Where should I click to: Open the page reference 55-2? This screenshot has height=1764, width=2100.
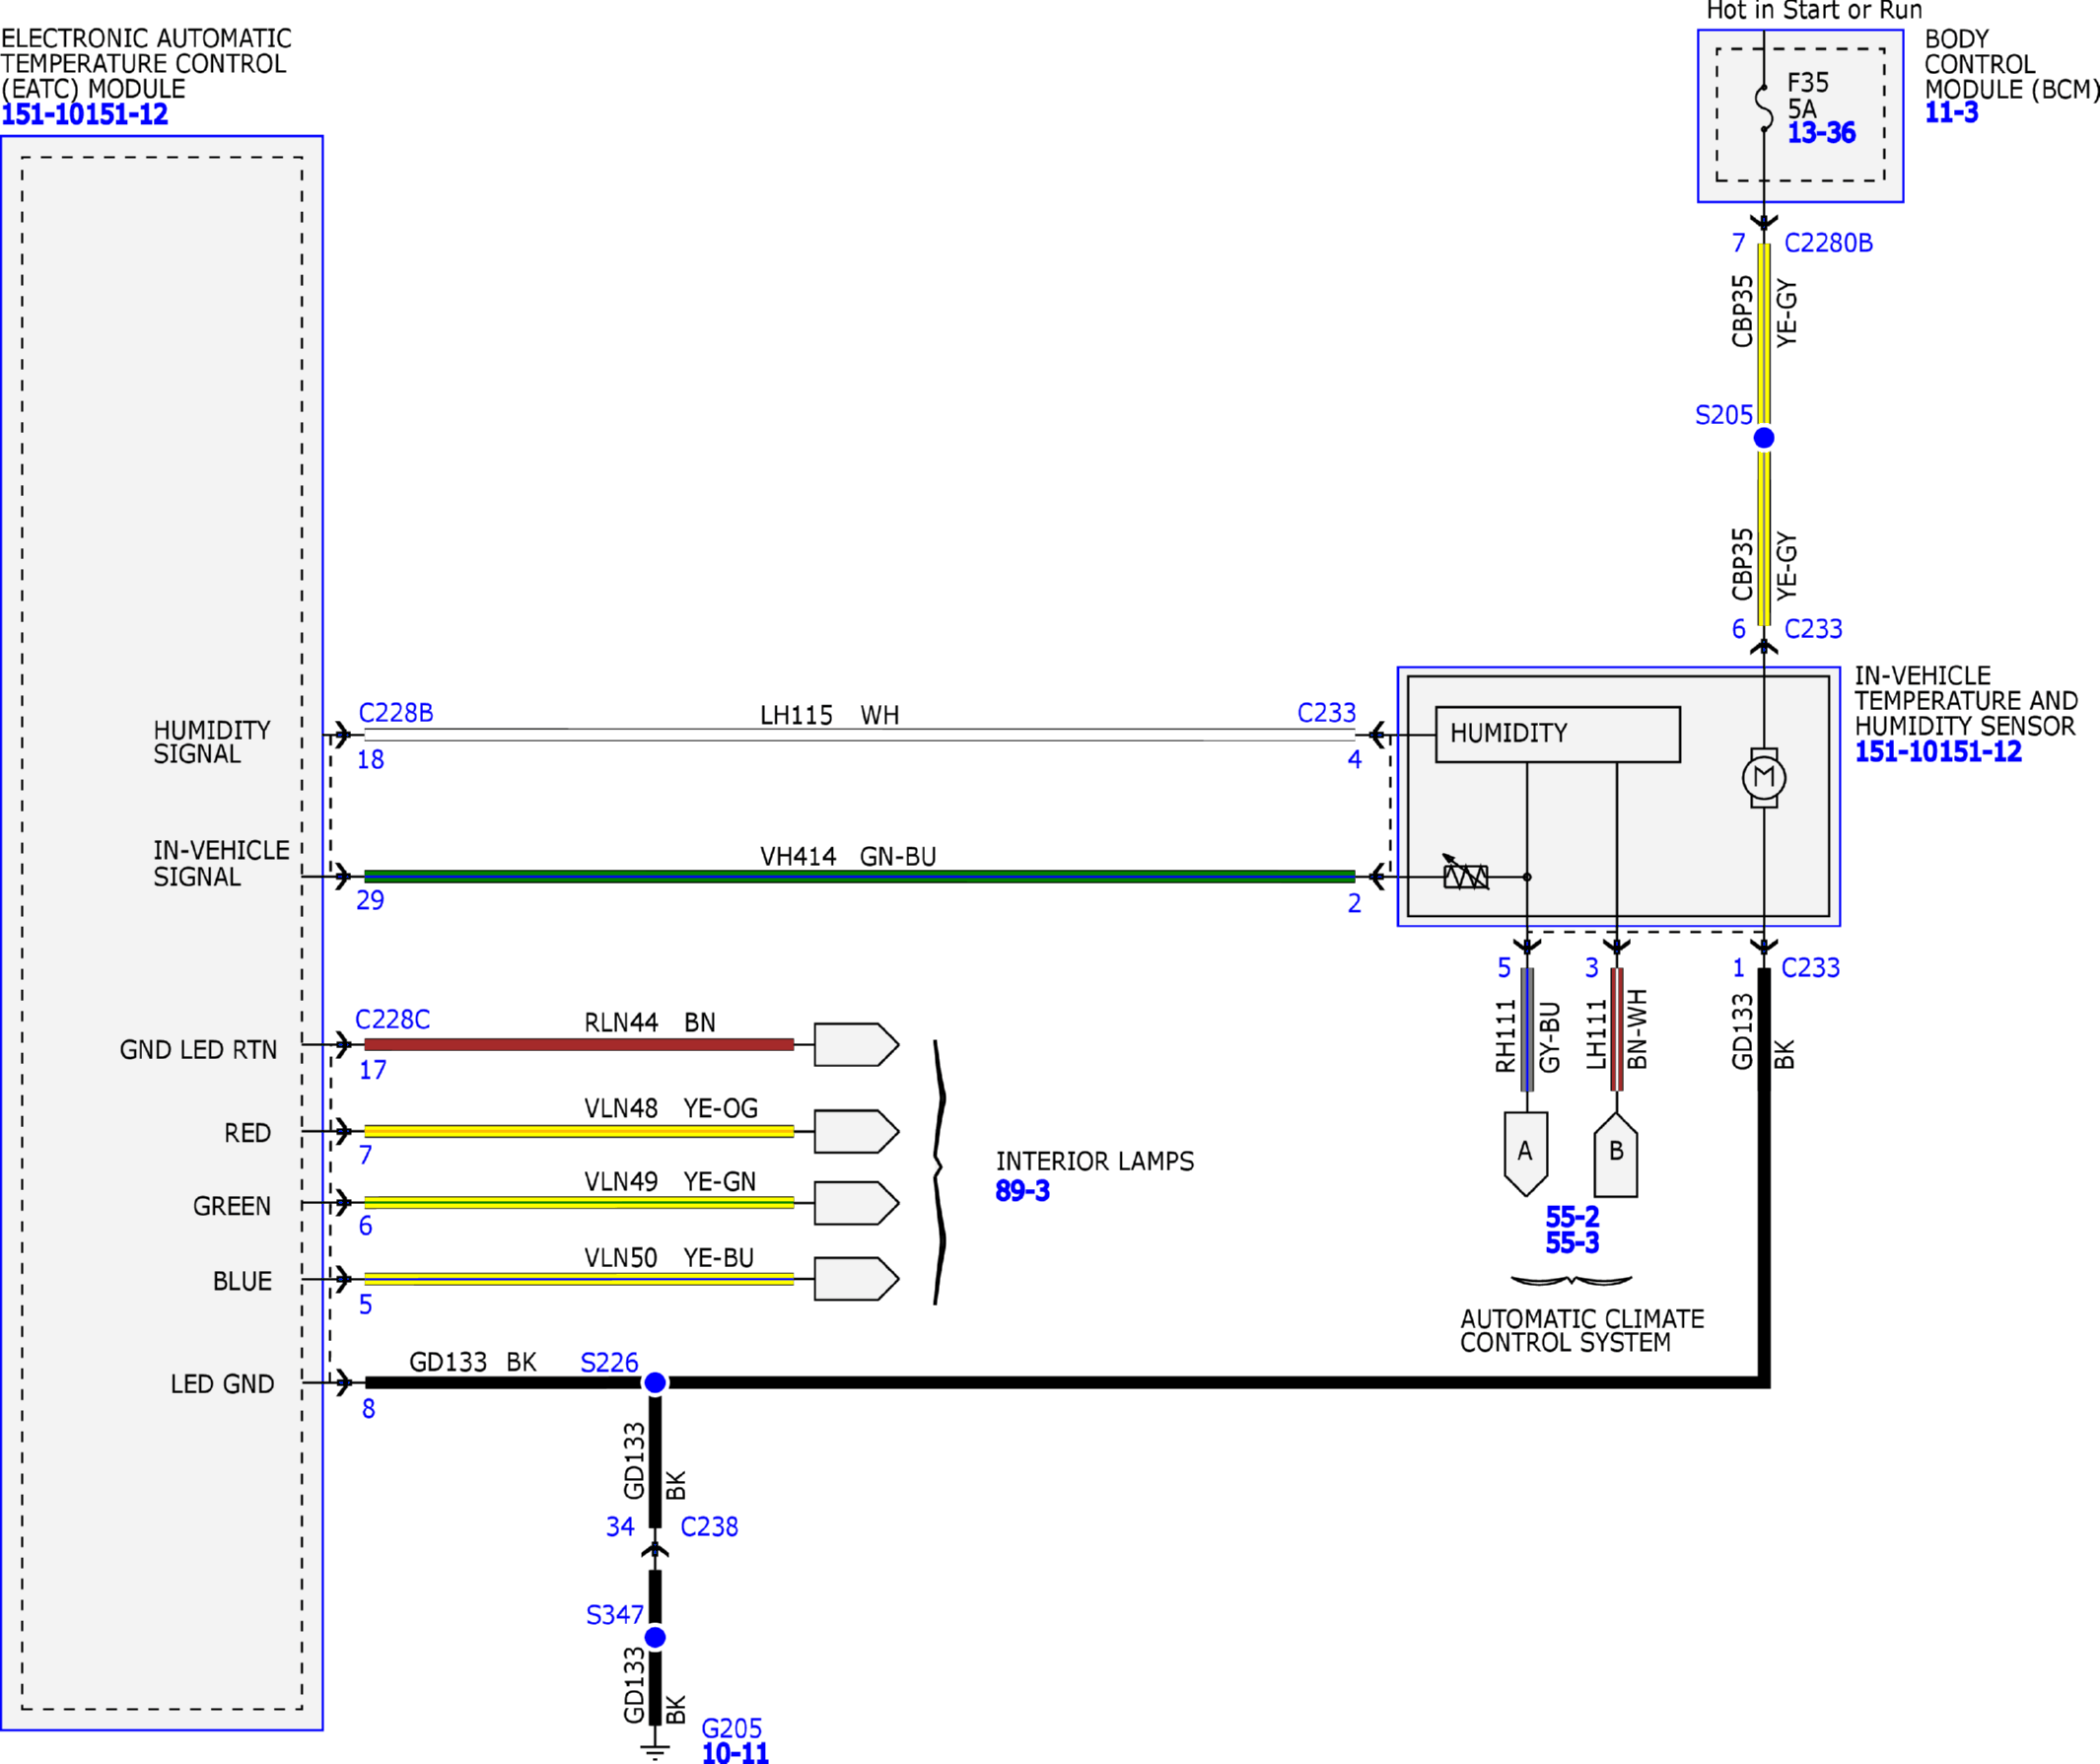click(x=1572, y=1217)
